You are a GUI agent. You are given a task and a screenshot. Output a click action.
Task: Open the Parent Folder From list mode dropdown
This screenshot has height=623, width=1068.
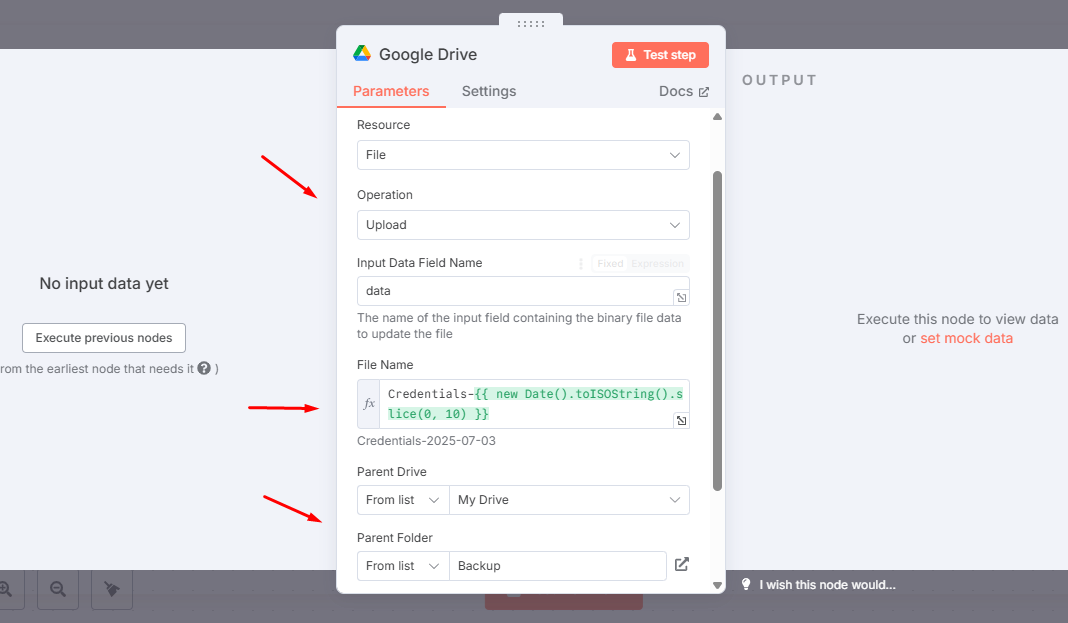click(x=403, y=566)
